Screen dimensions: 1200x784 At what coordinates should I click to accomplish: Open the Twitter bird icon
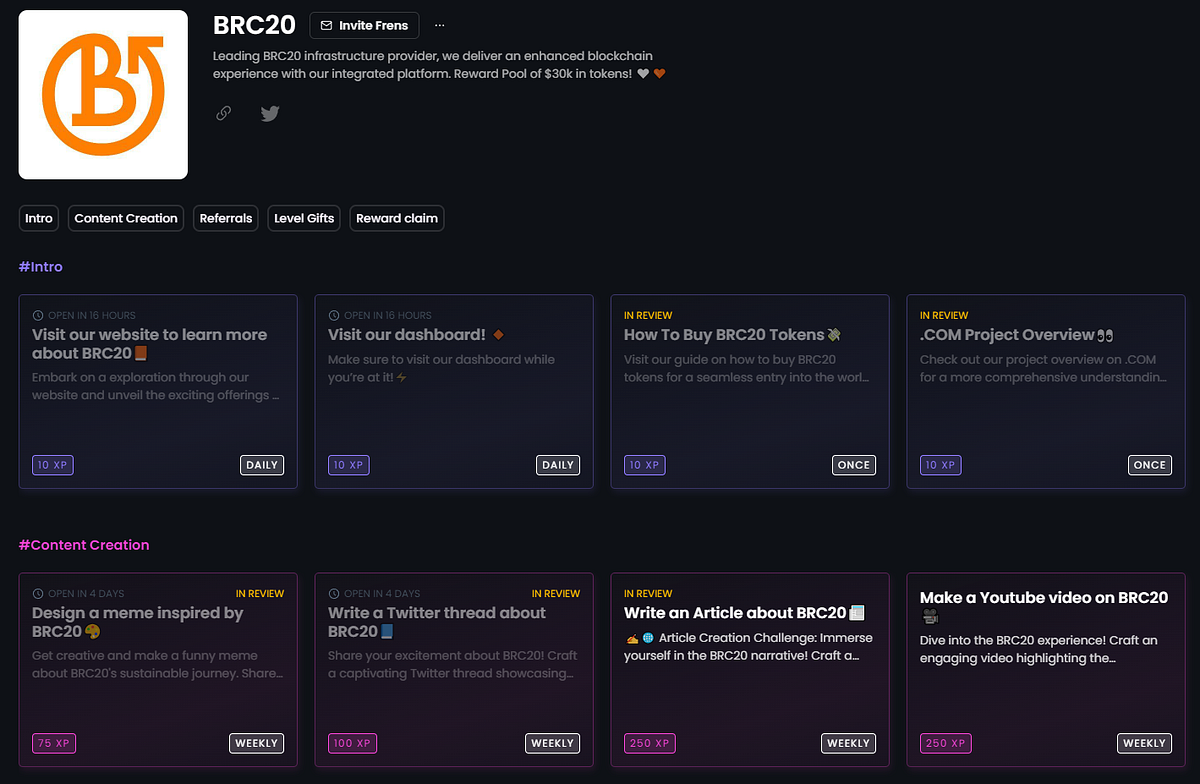tap(270, 113)
